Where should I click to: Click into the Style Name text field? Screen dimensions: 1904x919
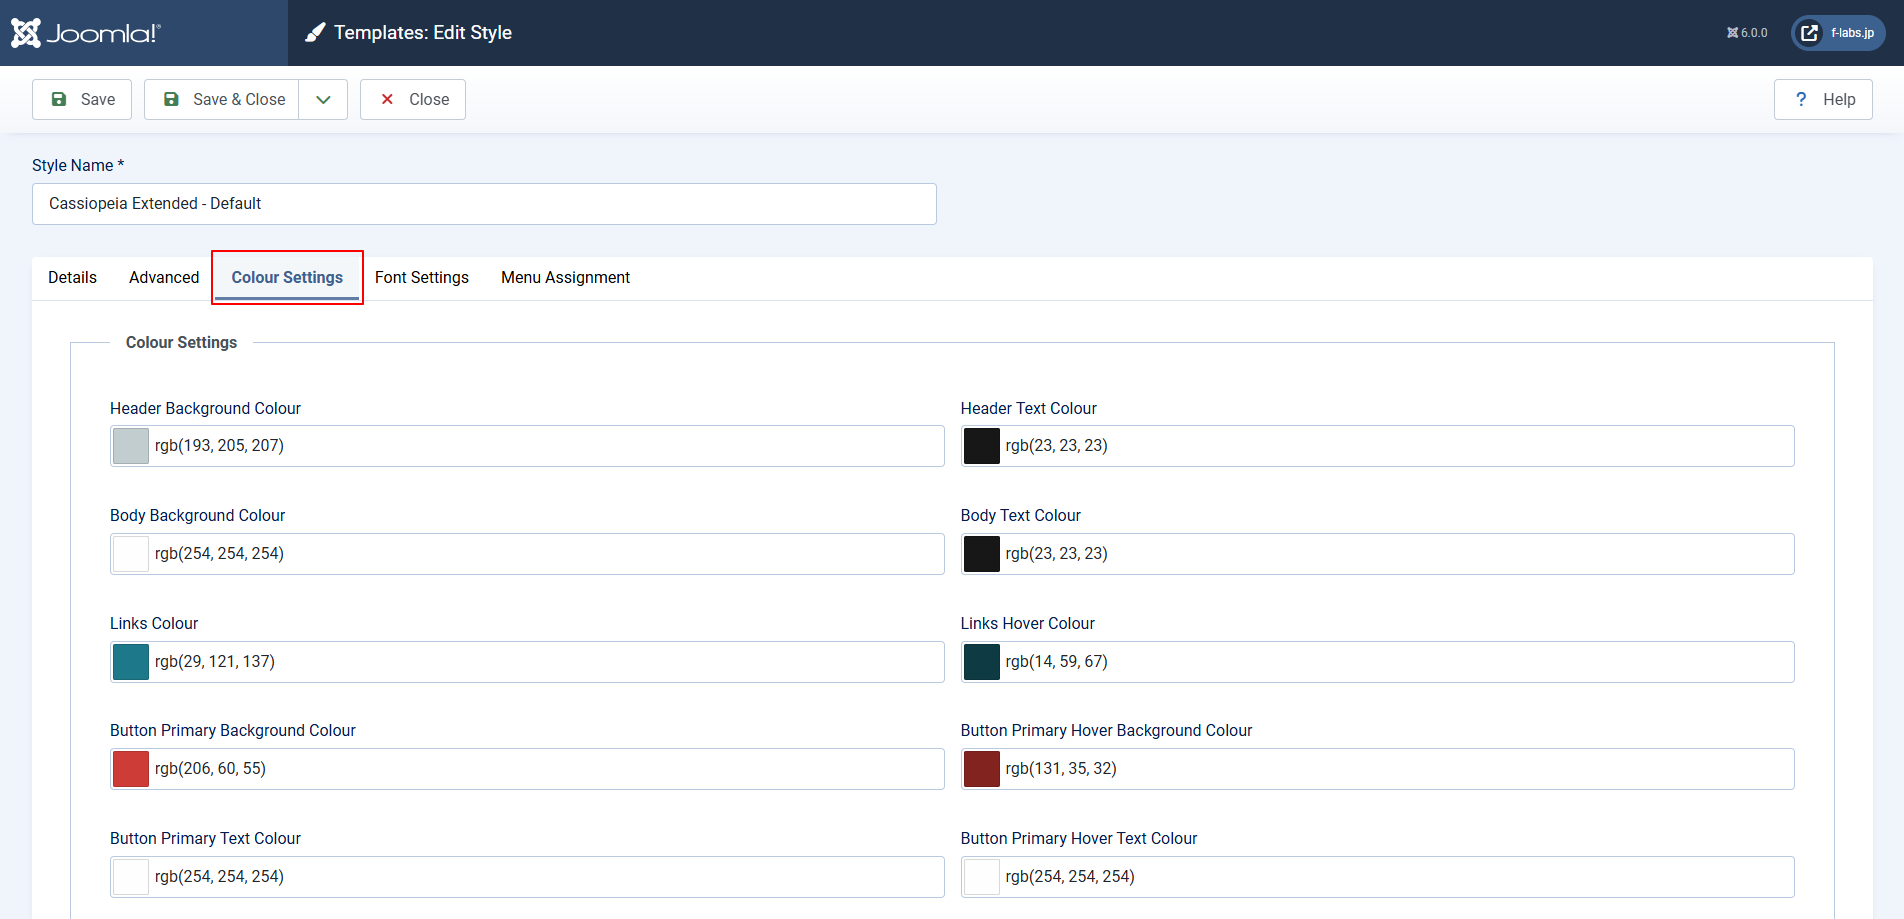coord(484,204)
